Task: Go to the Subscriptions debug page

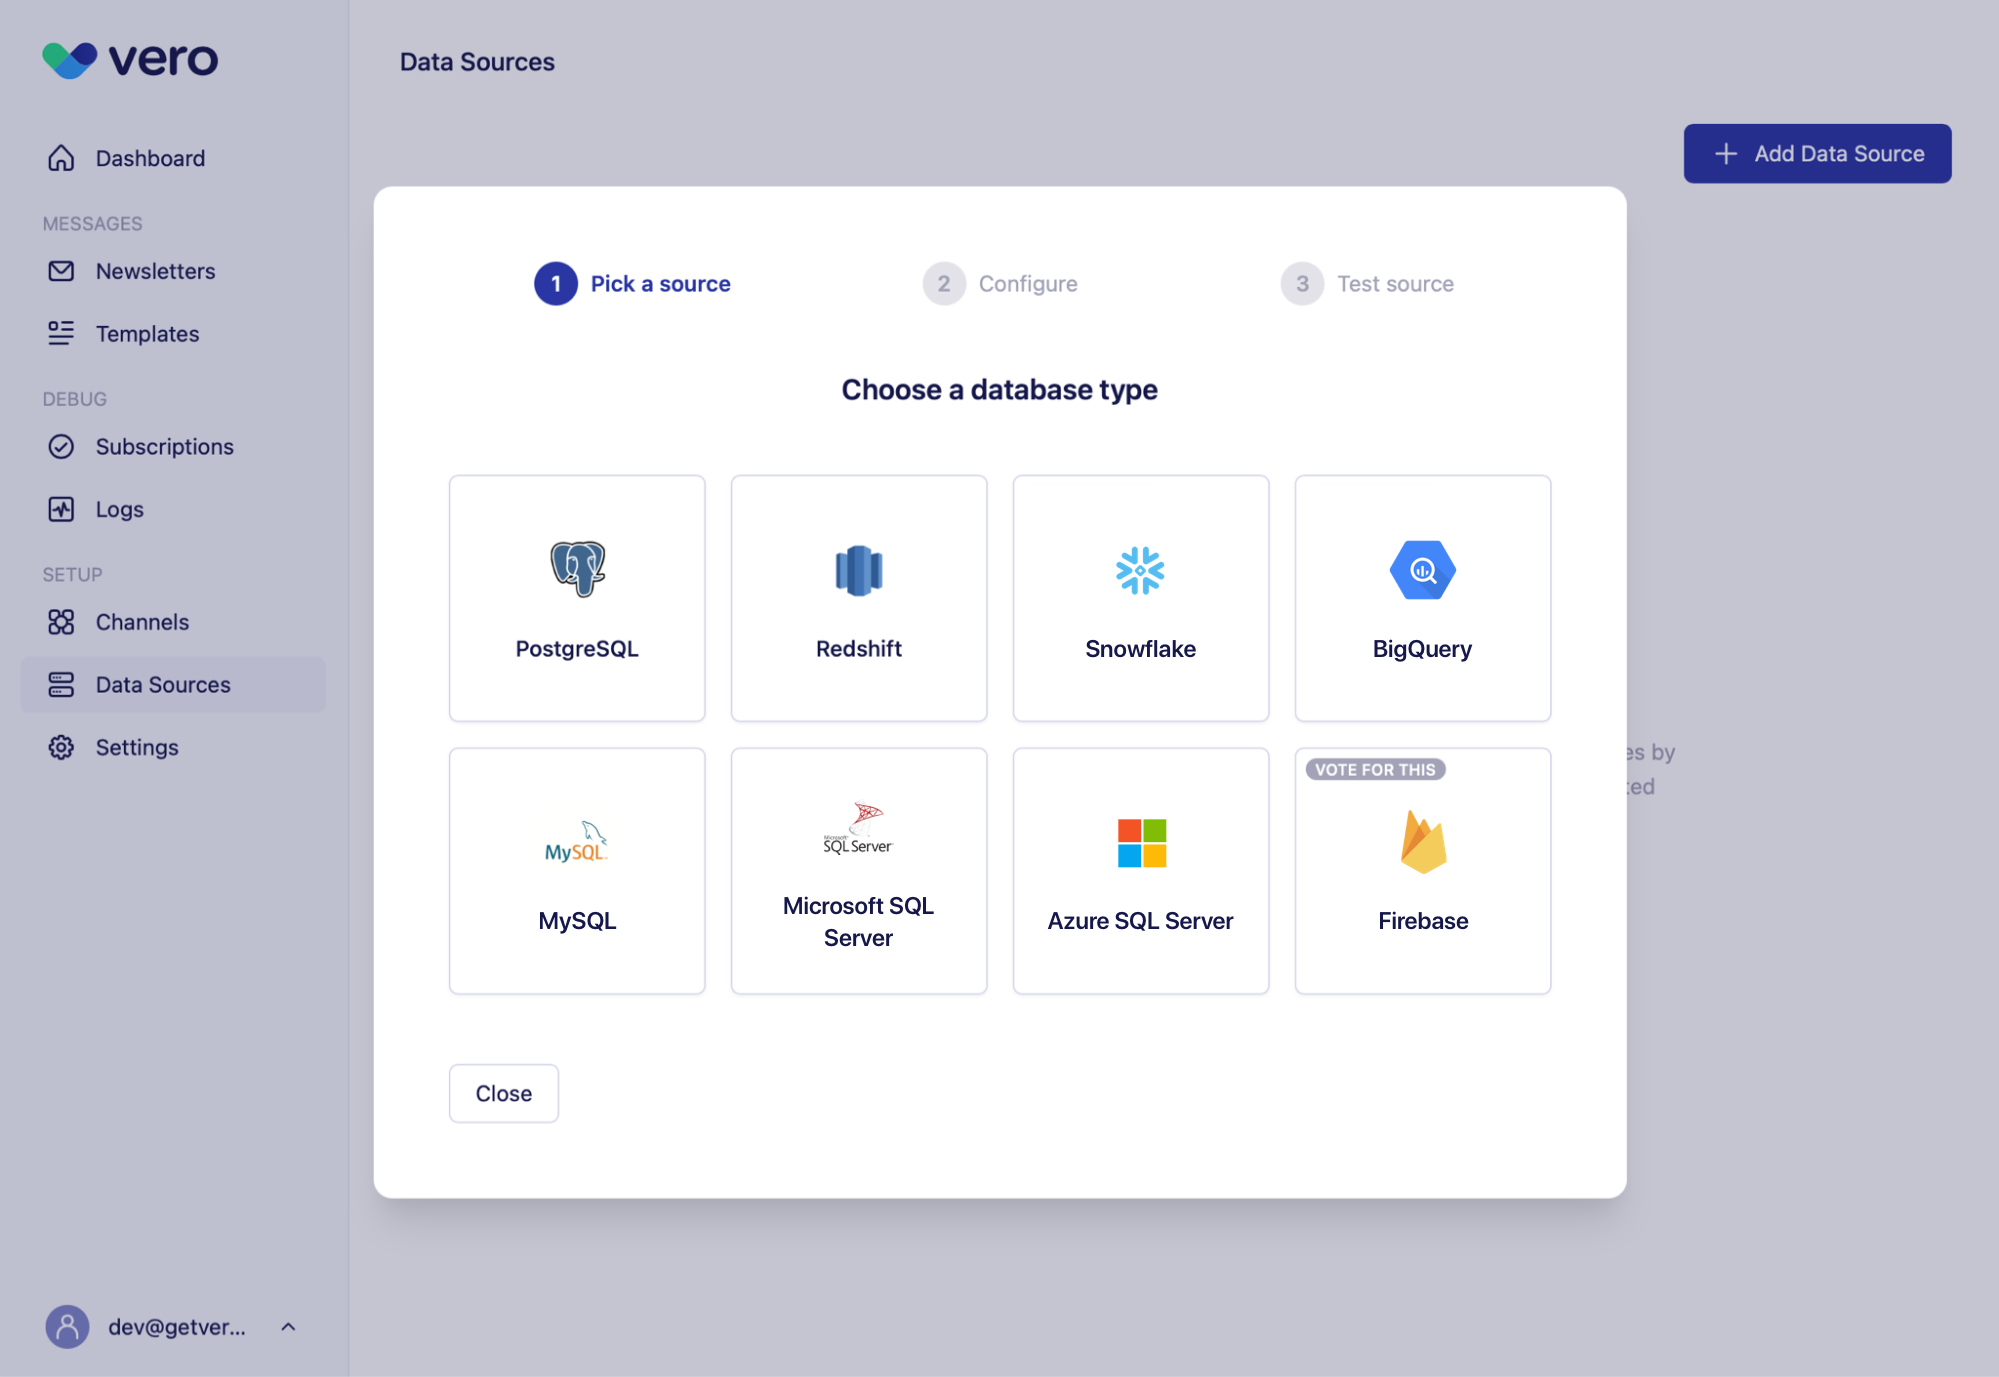Action: [165, 446]
